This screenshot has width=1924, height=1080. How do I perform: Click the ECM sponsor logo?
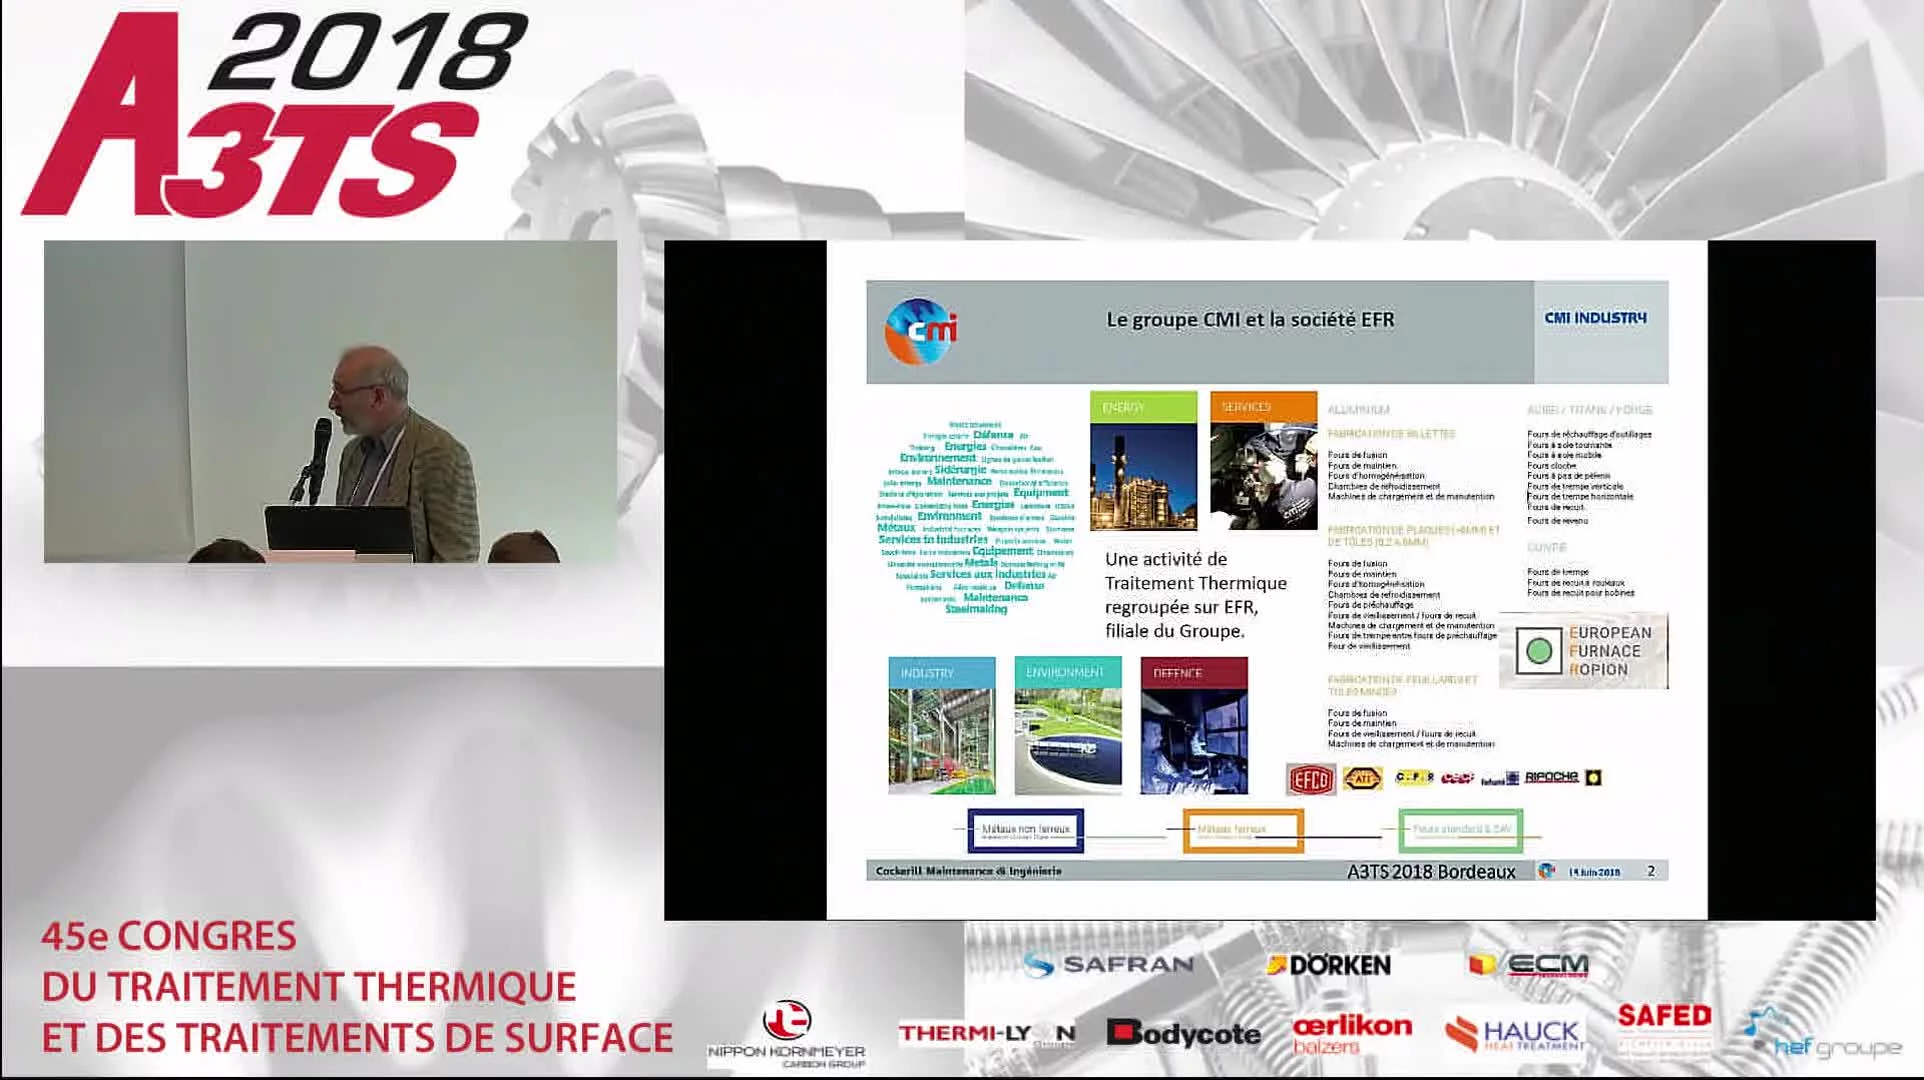tap(1528, 965)
